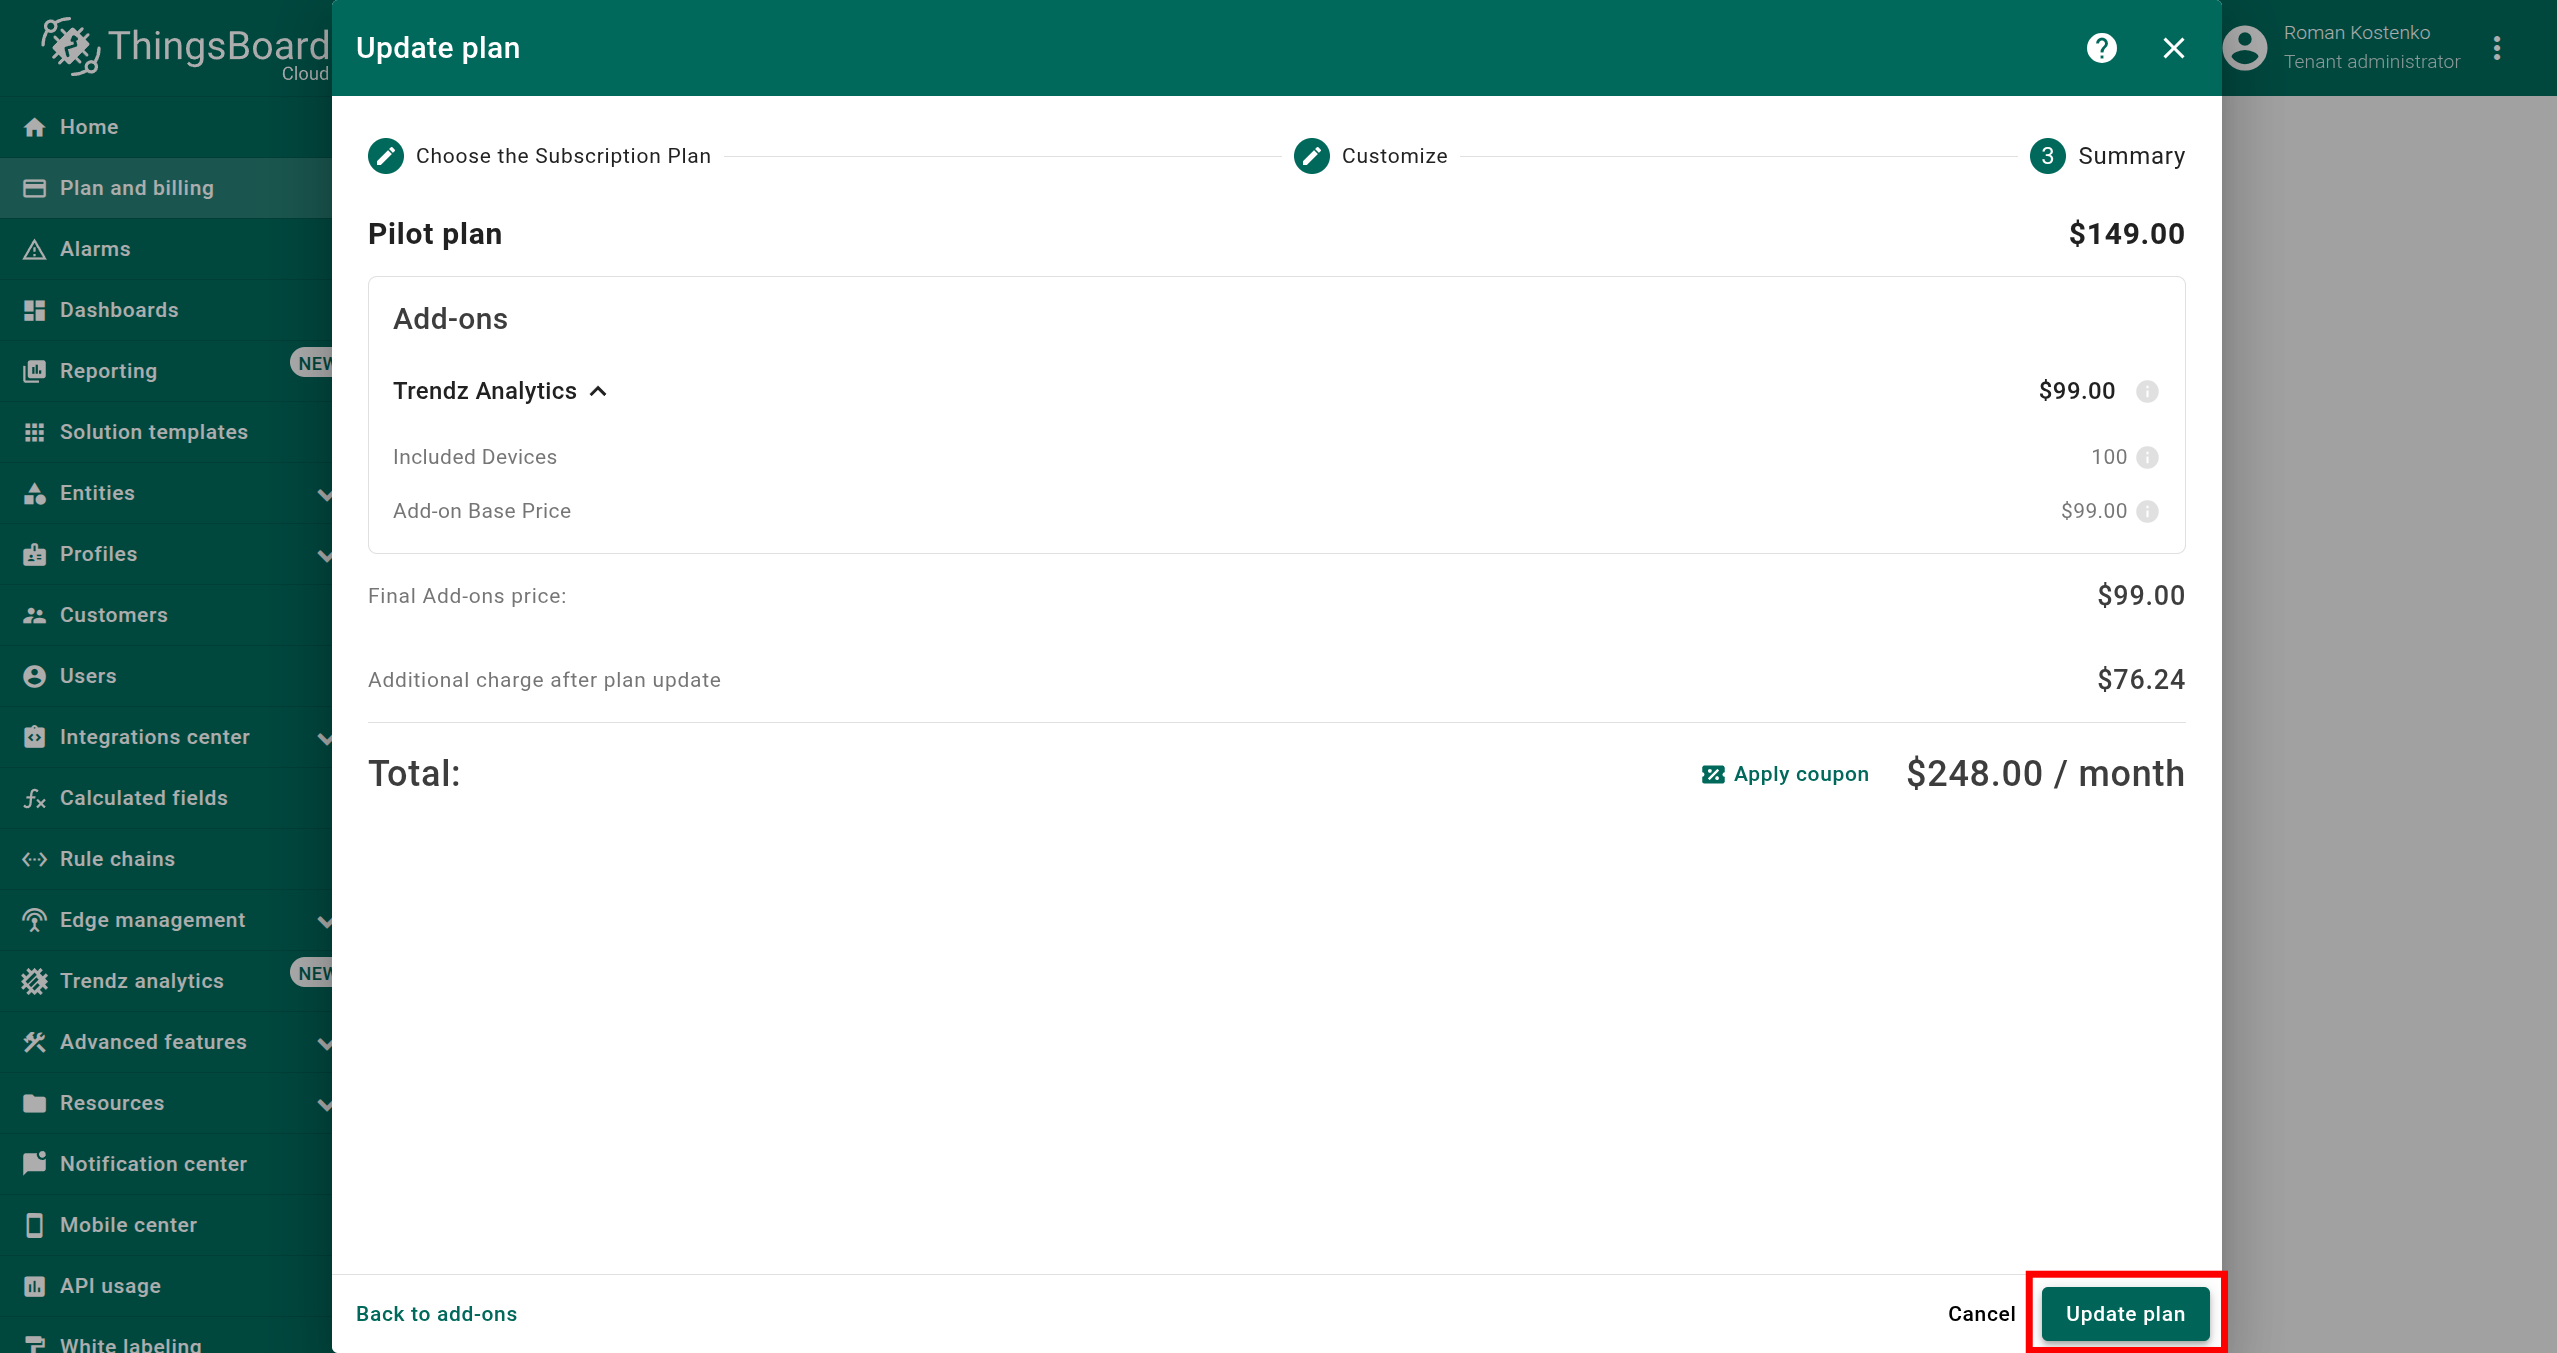
Task: Open the user profile avatar icon
Action: [2245, 48]
